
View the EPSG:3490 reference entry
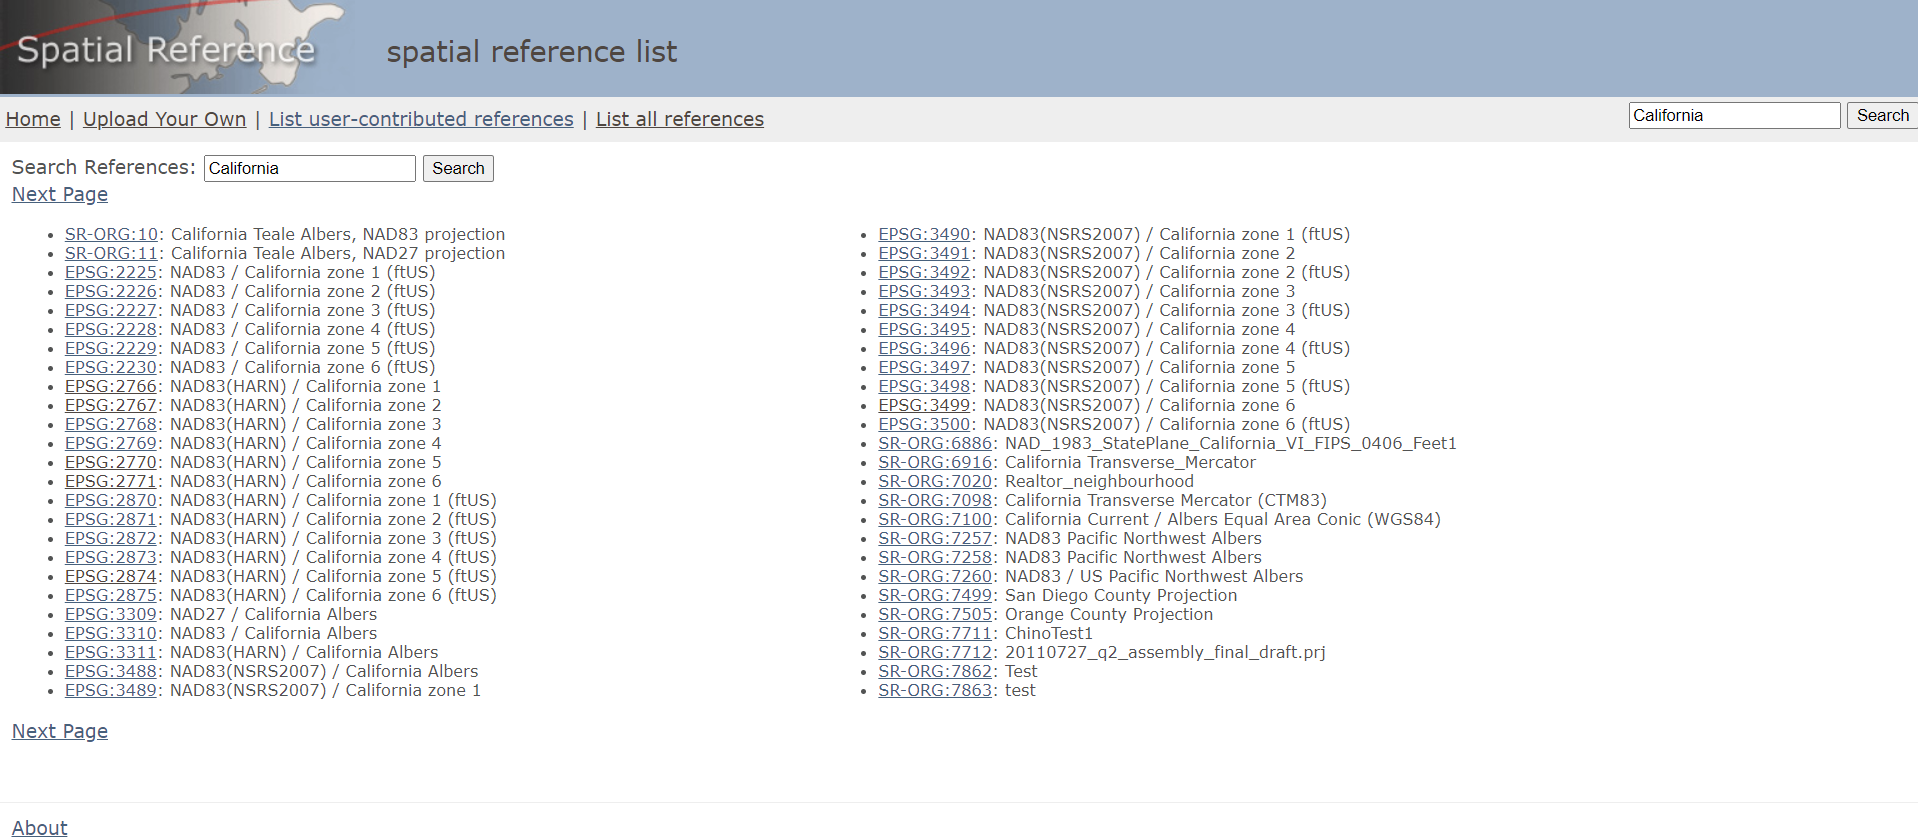[x=924, y=234]
